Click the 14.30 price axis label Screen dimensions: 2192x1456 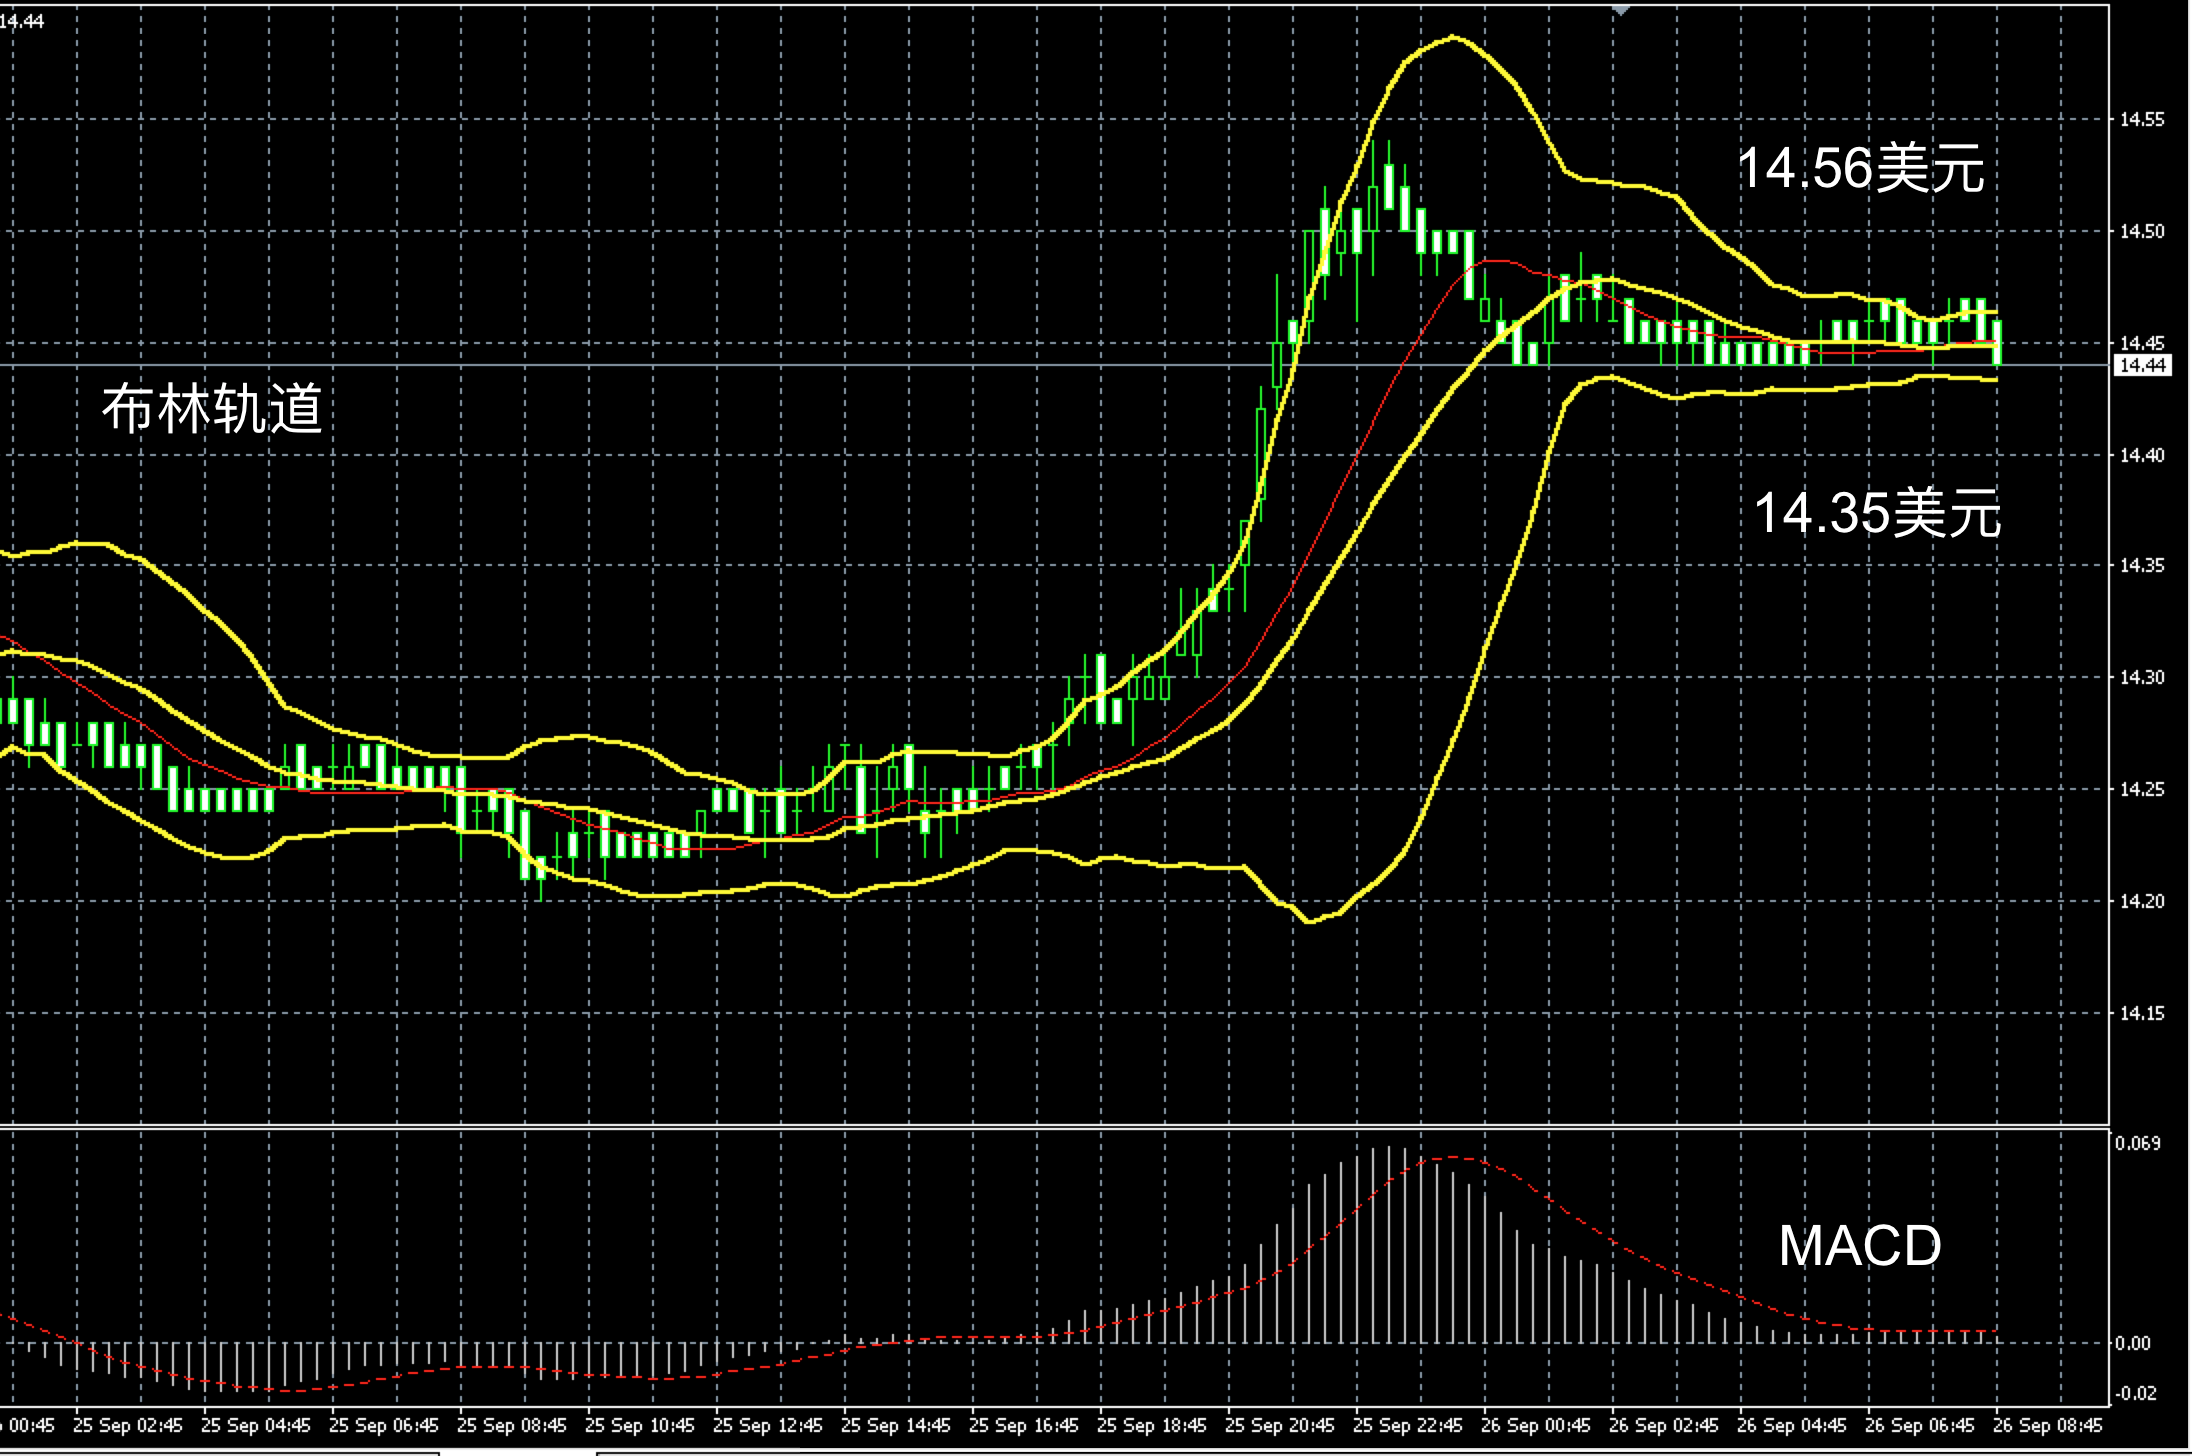[x=2142, y=678]
